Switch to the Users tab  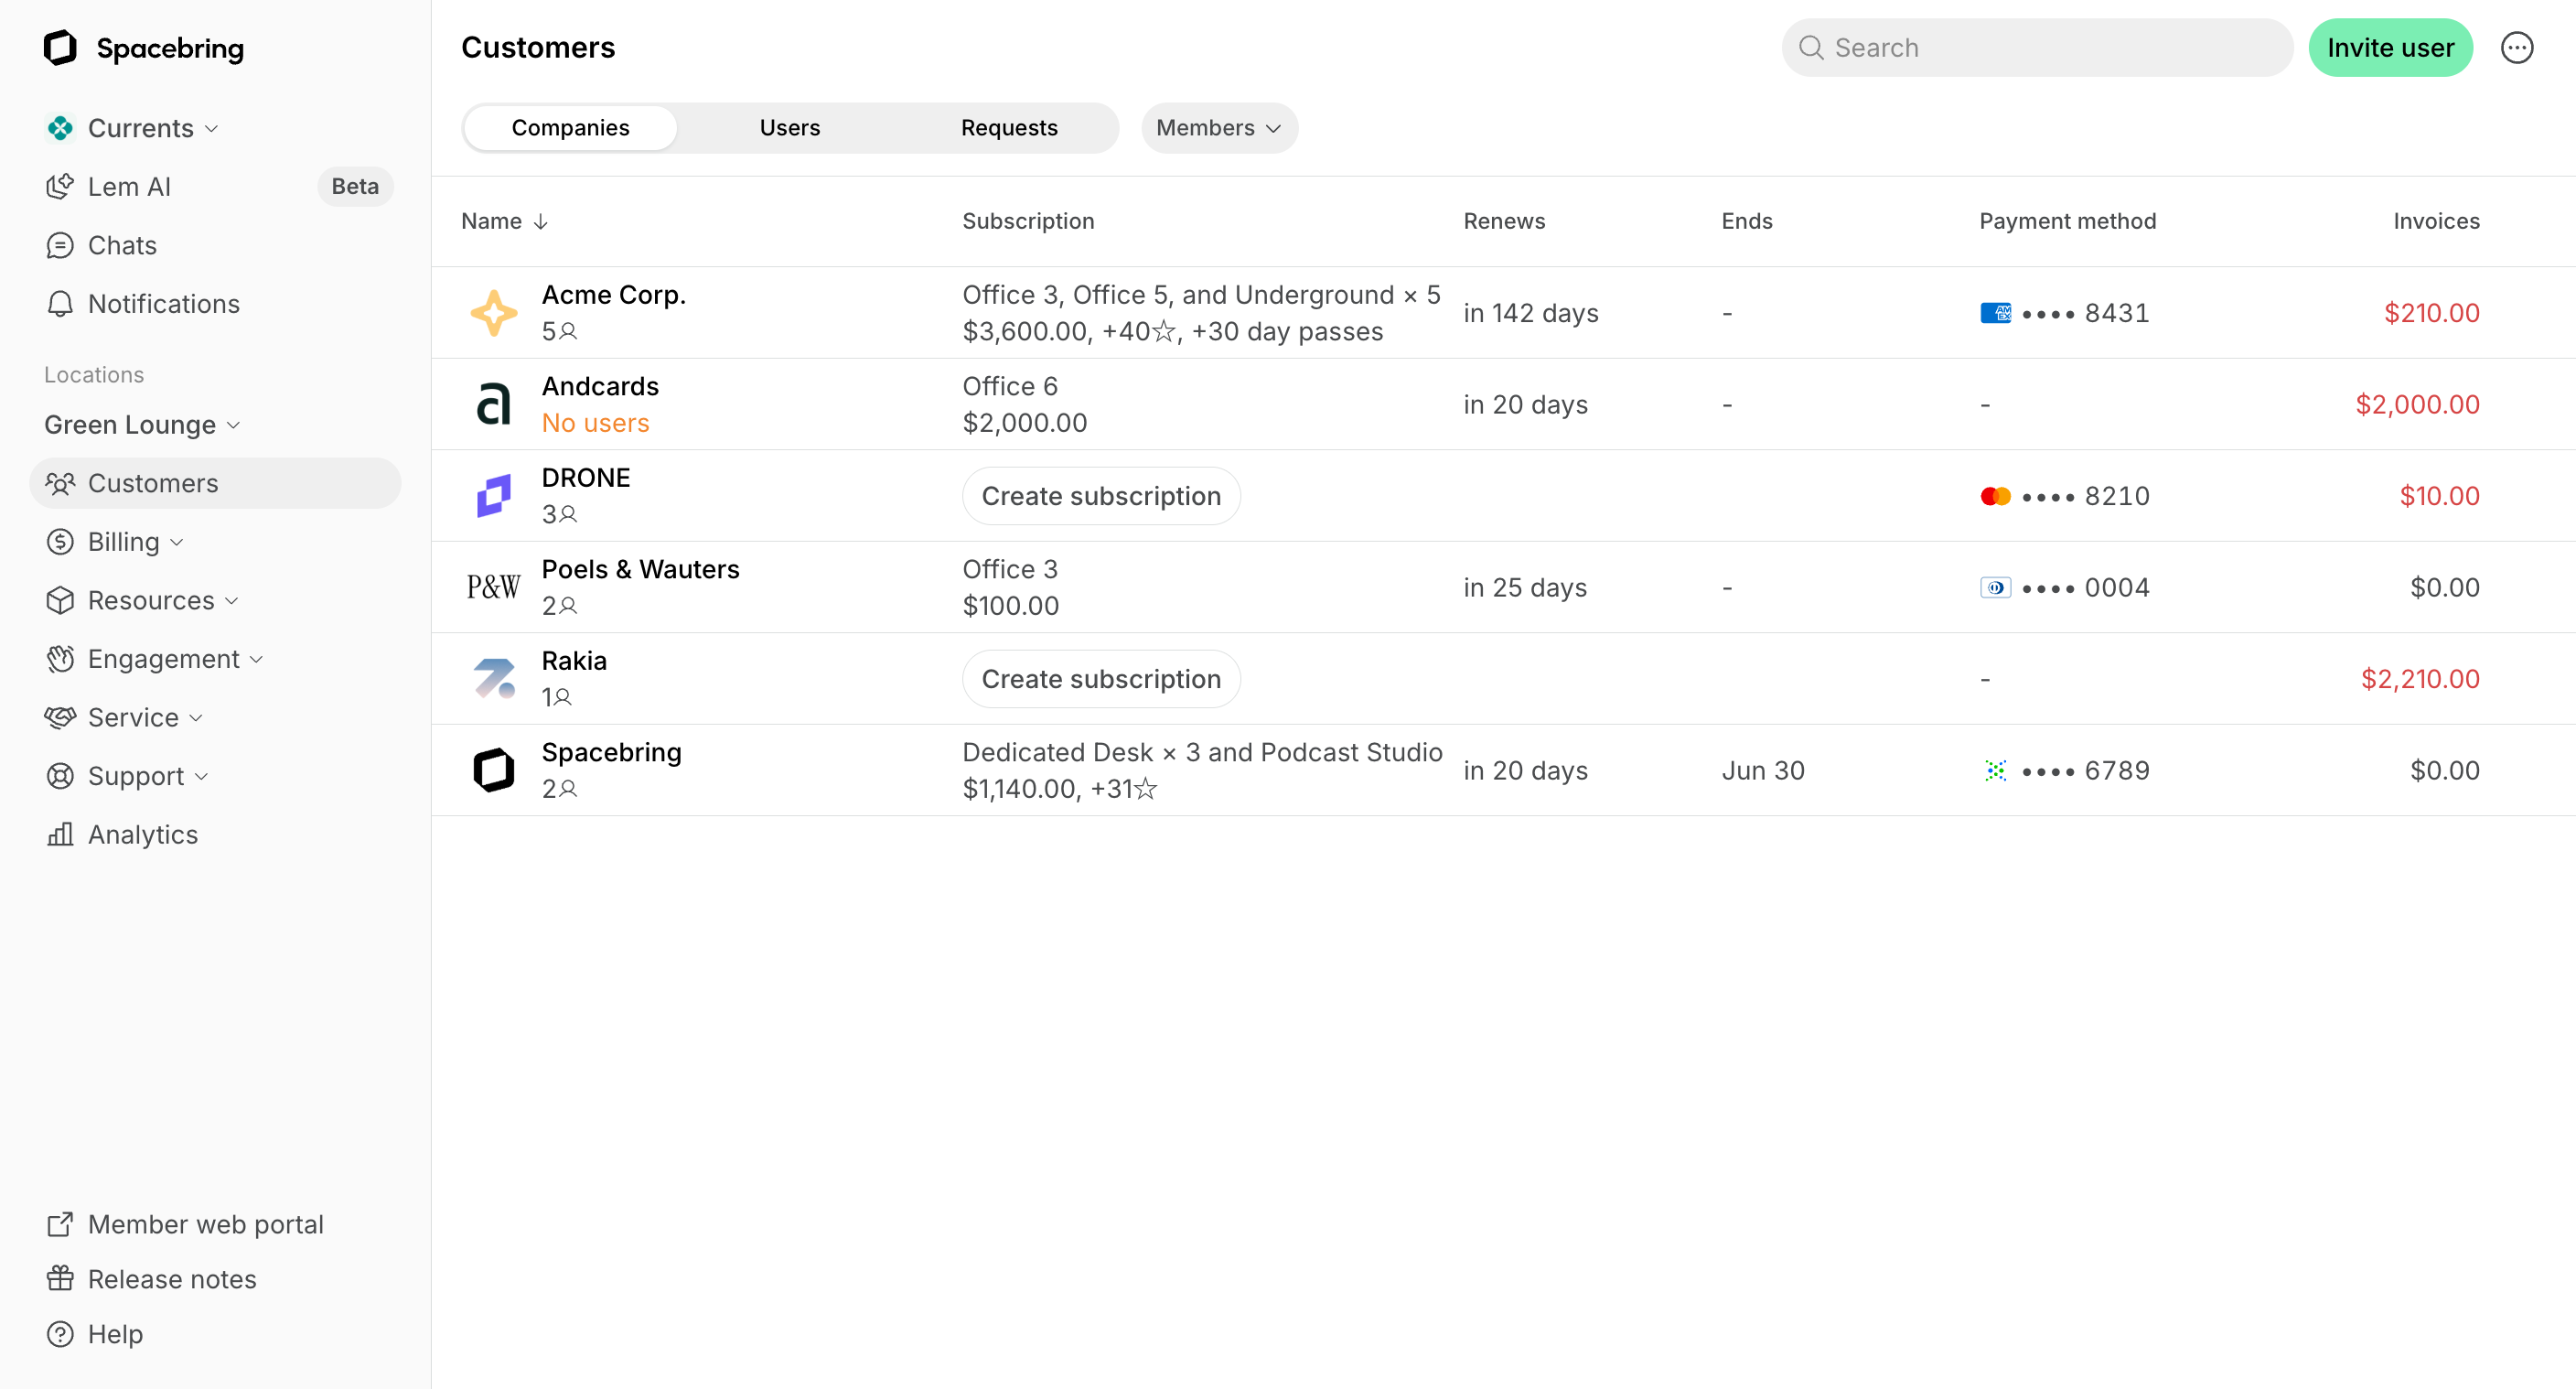[789, 128]
